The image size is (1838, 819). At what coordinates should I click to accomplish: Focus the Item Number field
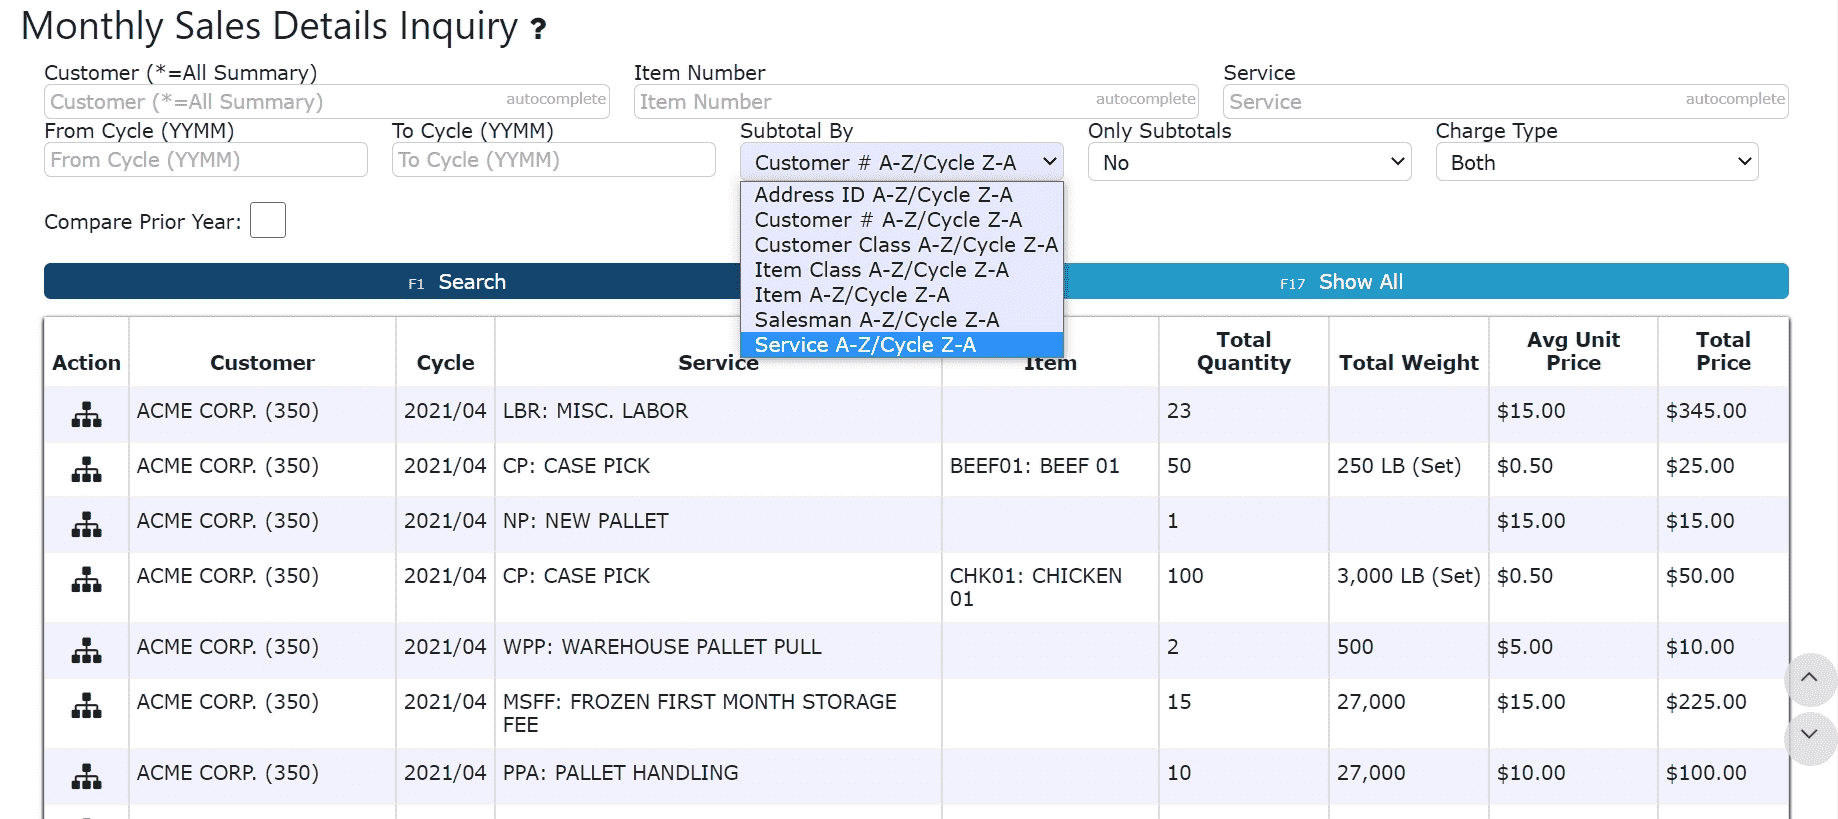916,101
